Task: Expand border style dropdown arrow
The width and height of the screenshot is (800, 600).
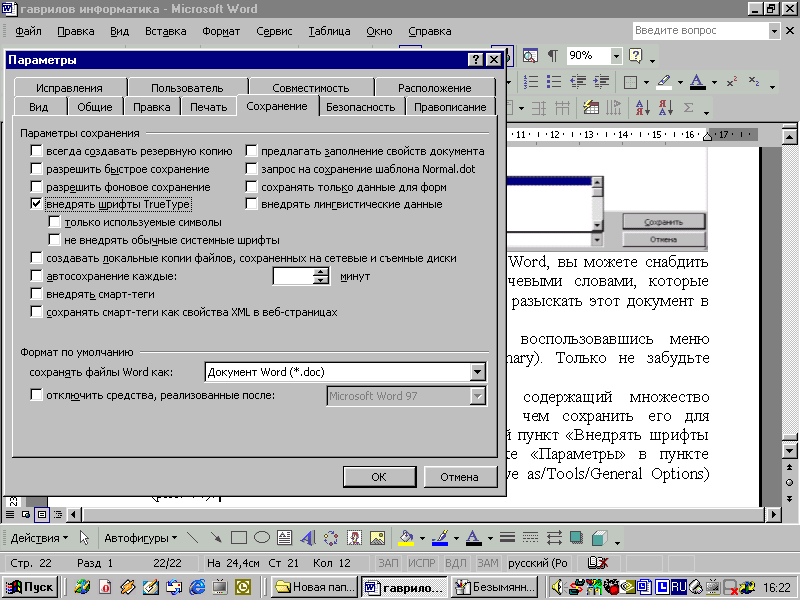Action: click(x=646, y=82)
